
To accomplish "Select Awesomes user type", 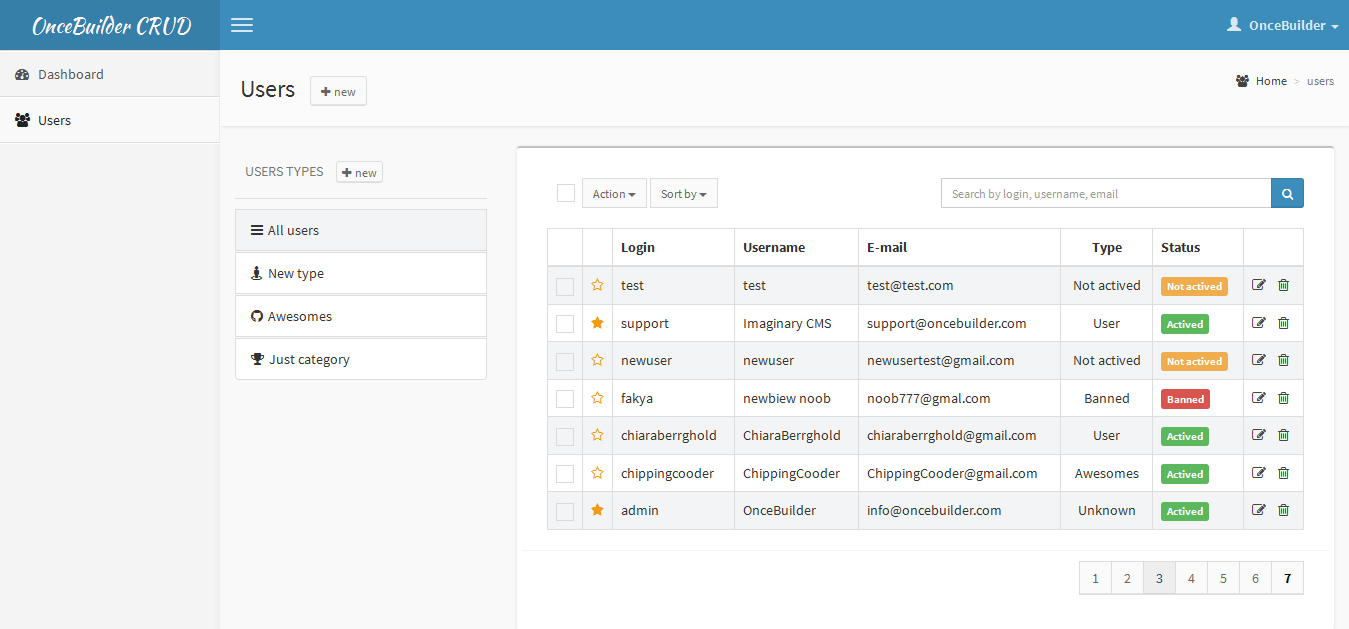I will [361, 316].
